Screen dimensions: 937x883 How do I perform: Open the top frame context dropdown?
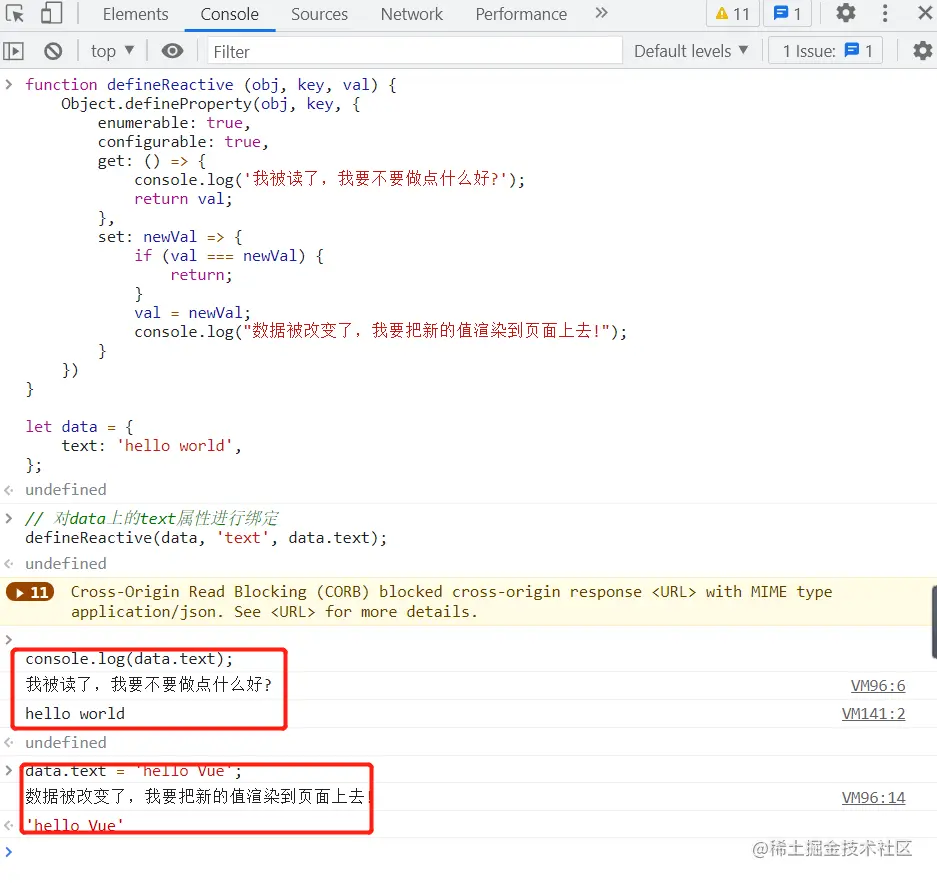point(110,50)
